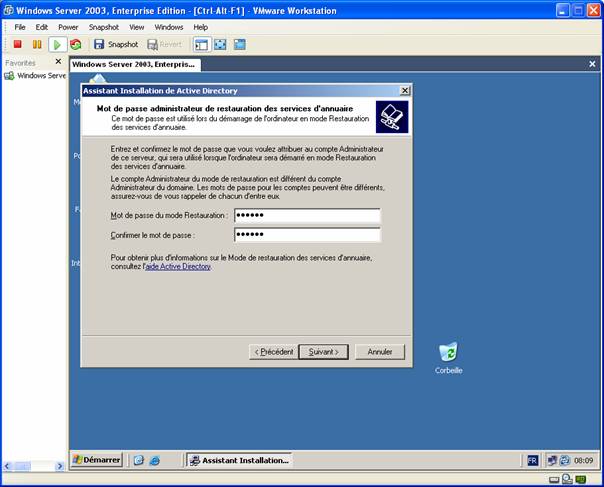Image resolution: width=604 pixels, height=487 pixels.
Task: Click the Suivant button
Action: click(324, 352)
